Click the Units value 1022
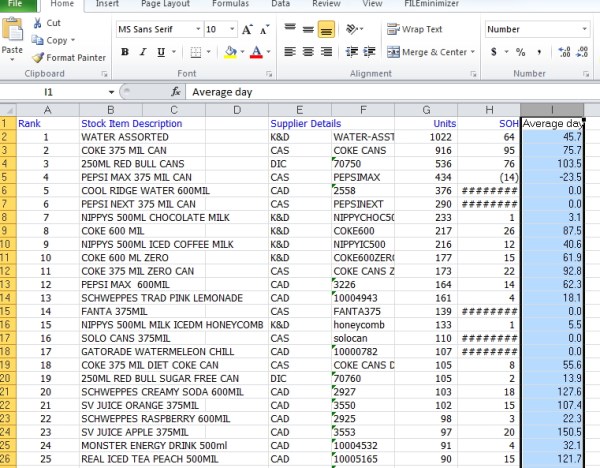Viewport: 600px width, 468px height. click(x=440, y=137)
